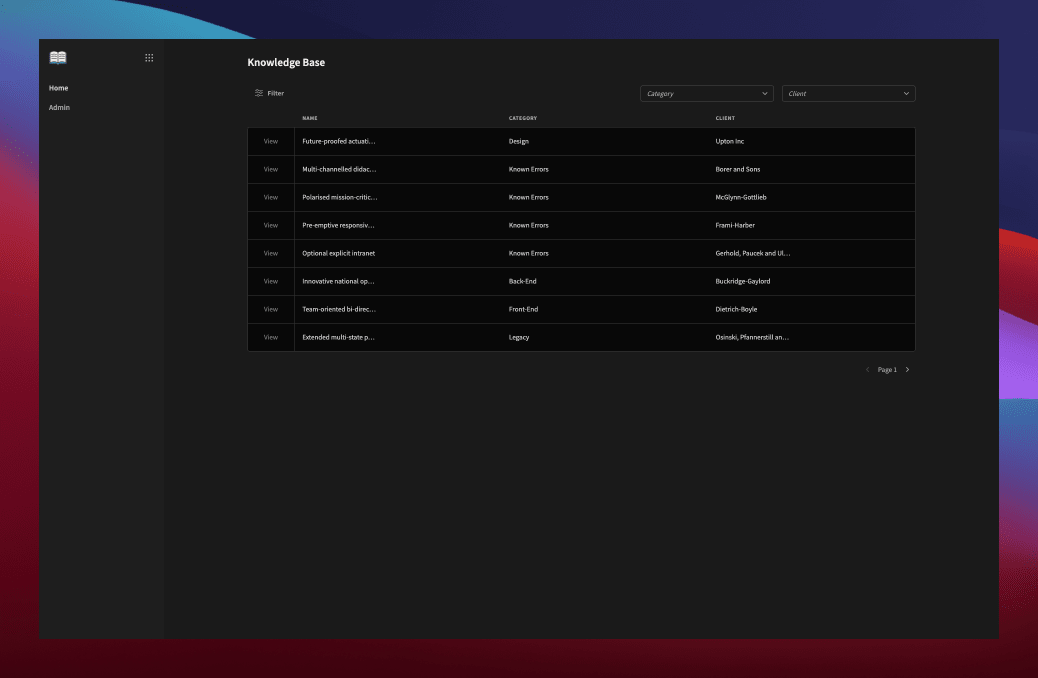Open the Filter button text
Viewport: 1038px width, 678px height.
coord(276,93)
